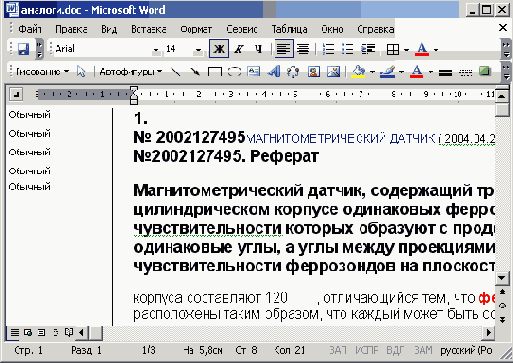513x363 pixels.
Task: Expand formatting toolbar Font Color dropdown arrow
Action: 436,50
